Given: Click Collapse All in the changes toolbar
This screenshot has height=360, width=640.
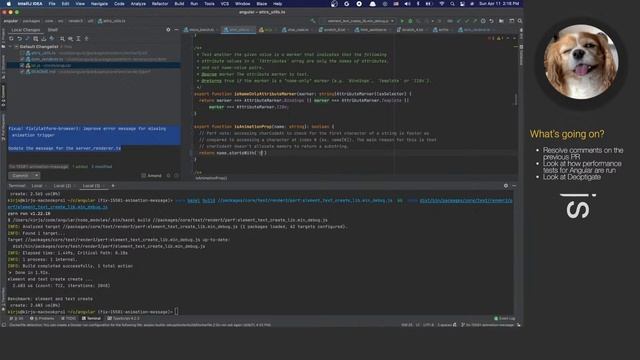Looking at the screenshot, I should coord(87,39).
